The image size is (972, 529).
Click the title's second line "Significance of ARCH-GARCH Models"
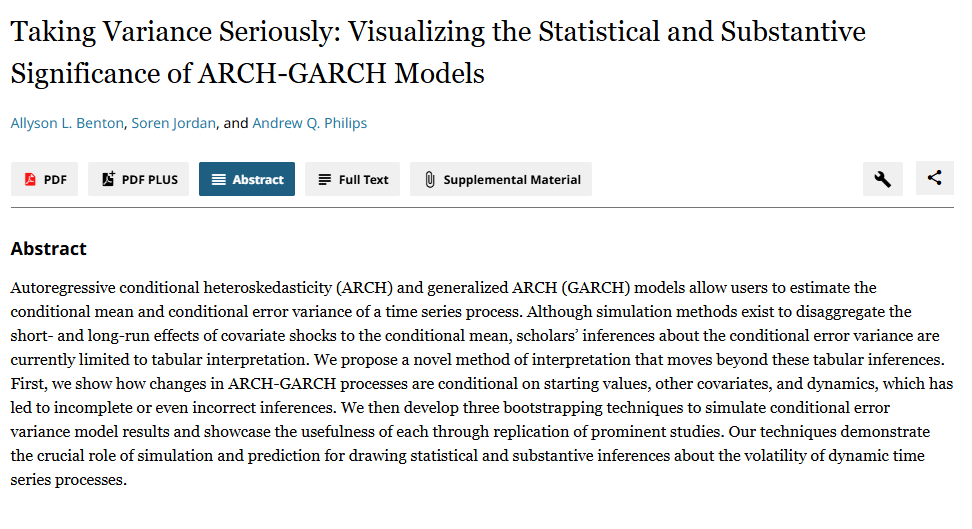[x=247, y=74]
